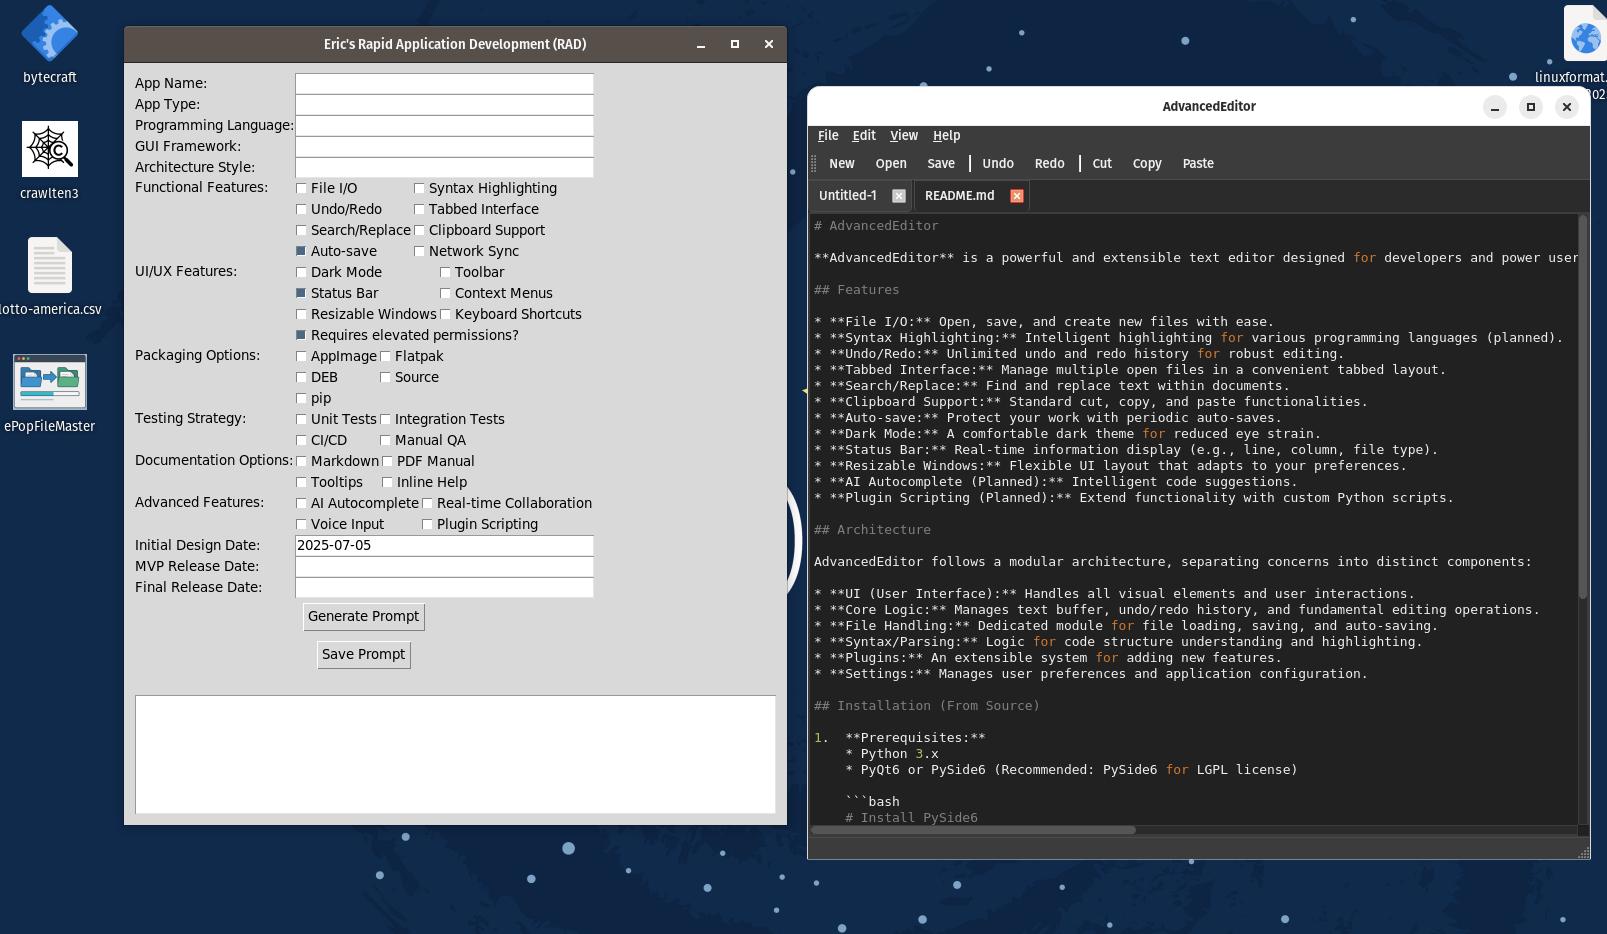Enable the File I/O checkbox

[301, 188]
